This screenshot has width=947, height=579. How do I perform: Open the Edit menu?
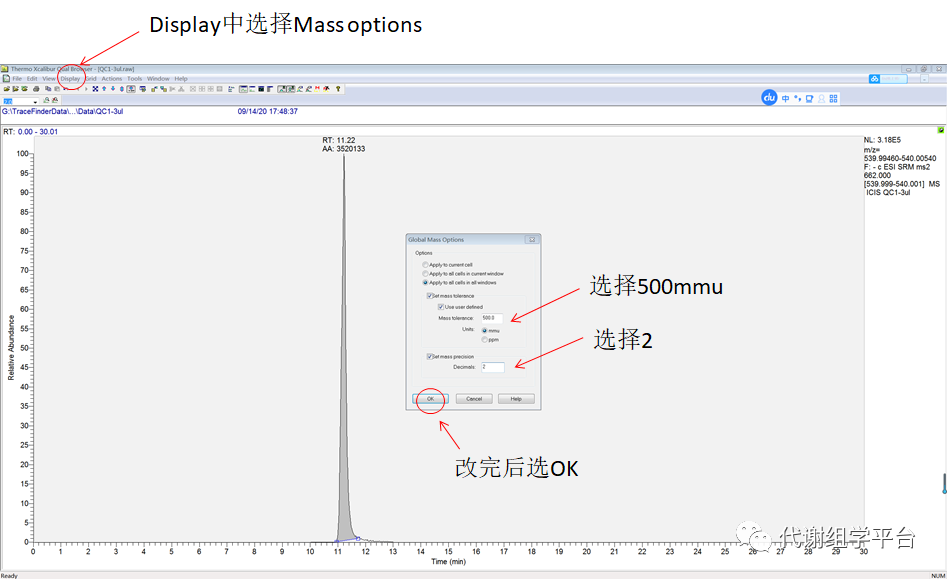point(32,78)
